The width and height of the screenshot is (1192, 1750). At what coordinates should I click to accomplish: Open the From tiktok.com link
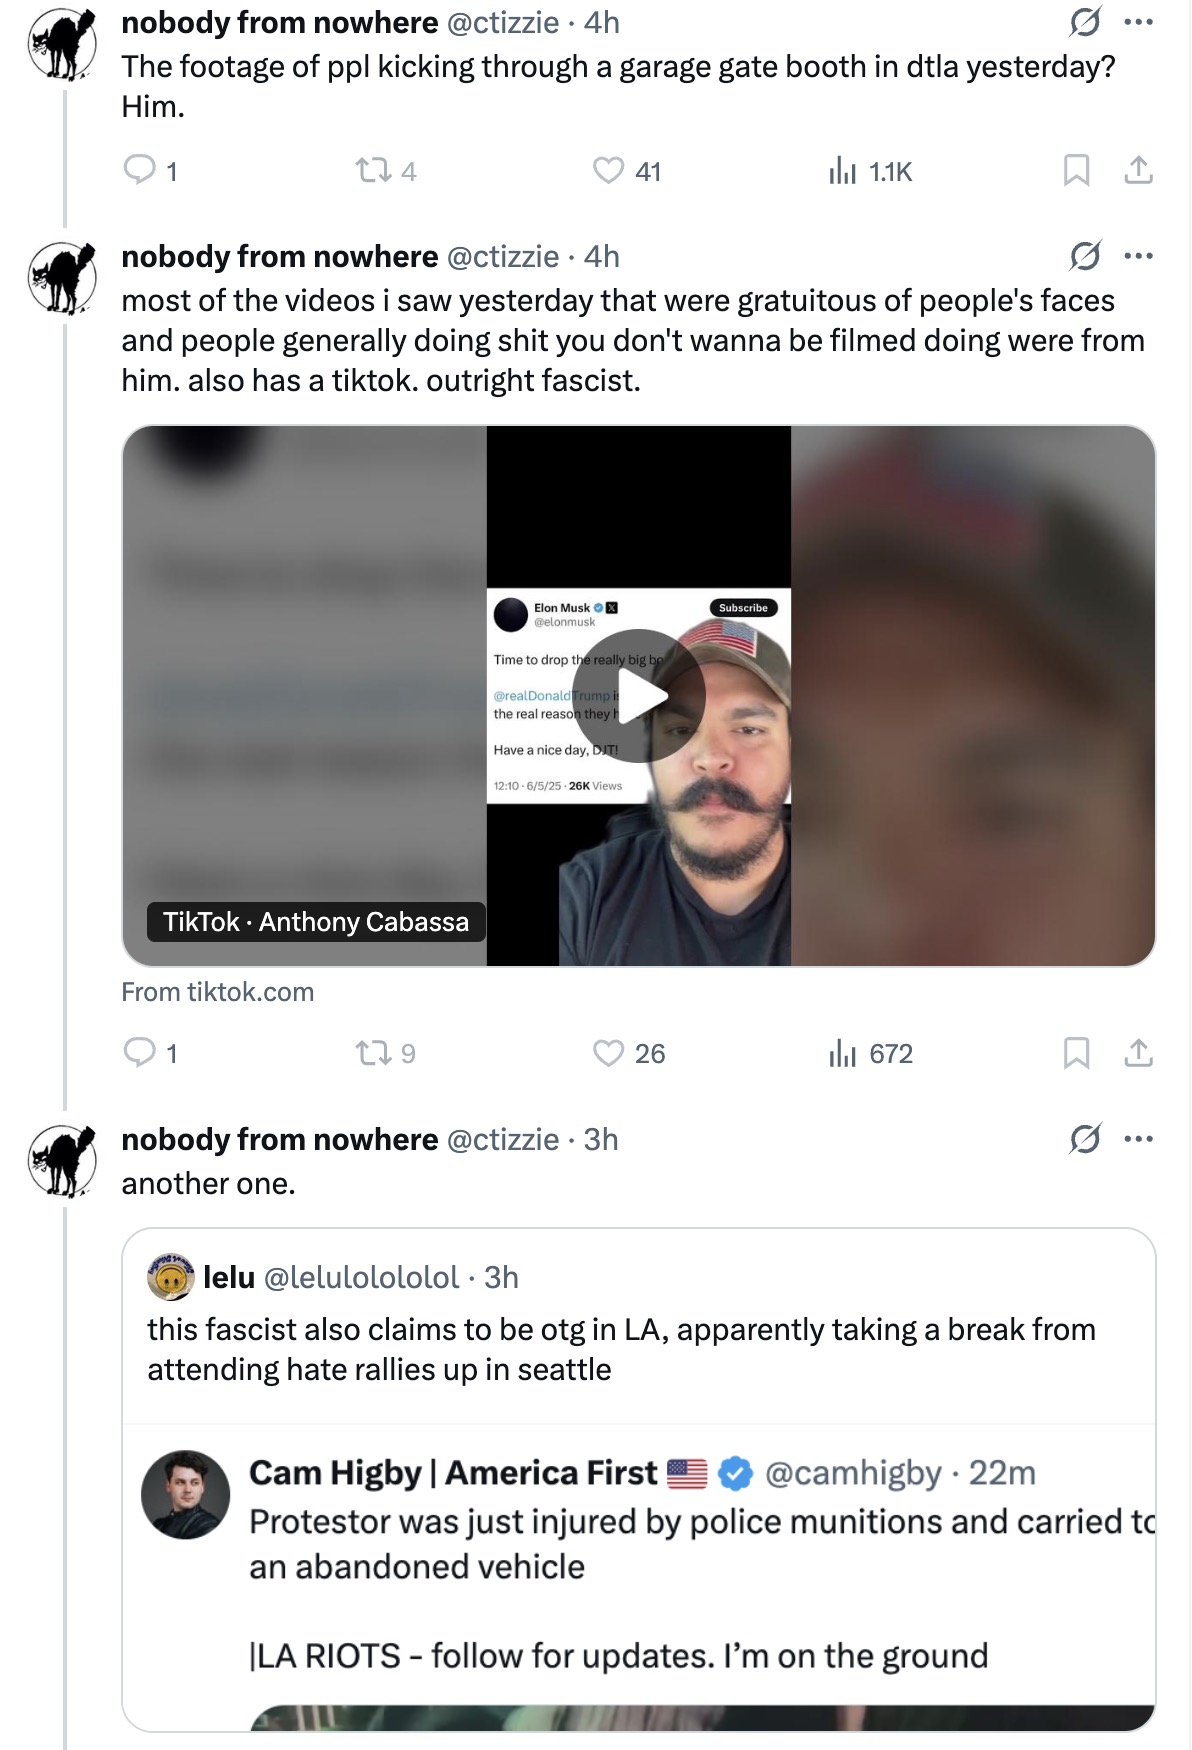point(217,992)
